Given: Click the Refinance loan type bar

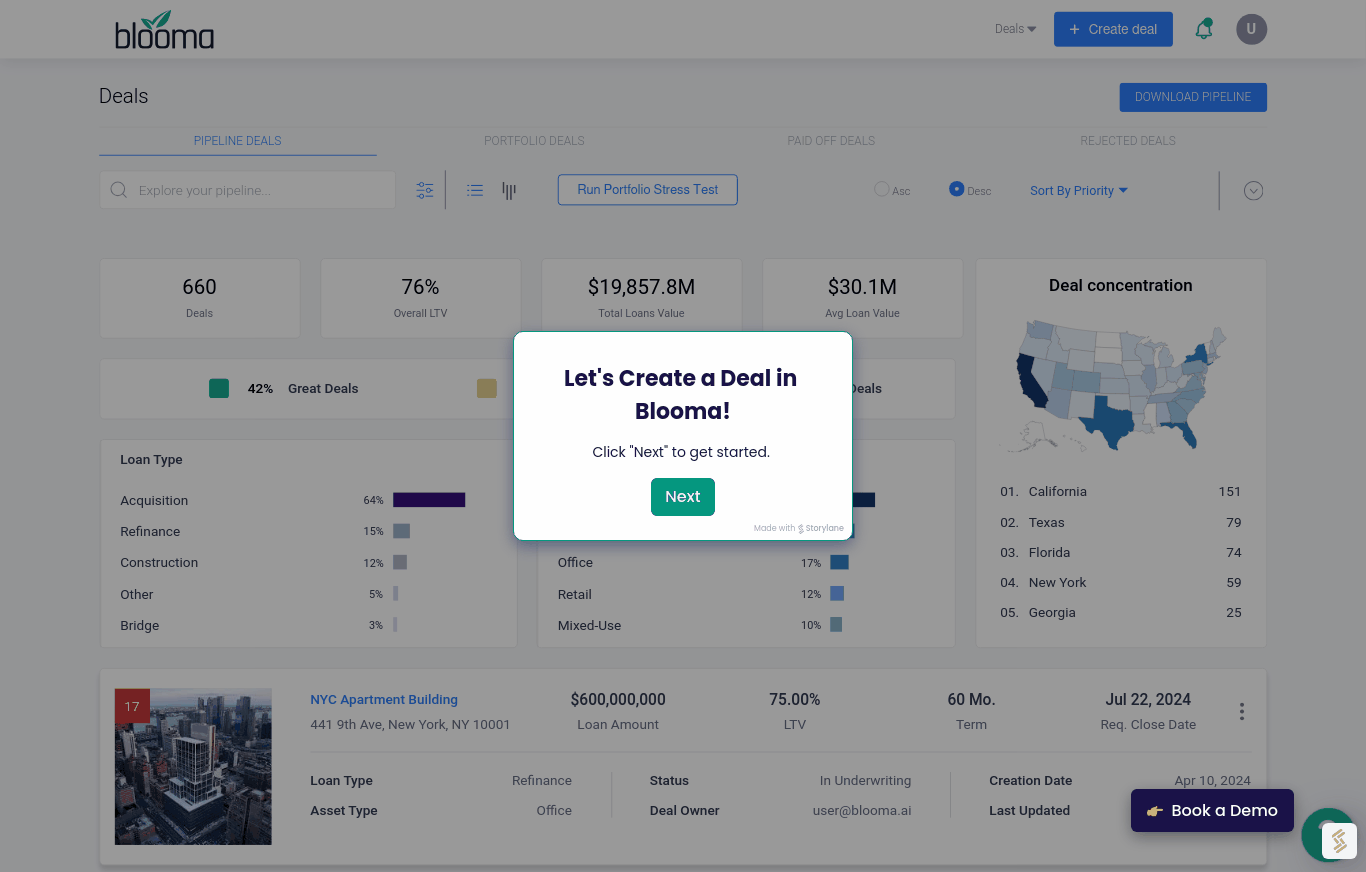Looking at the screenshot, I should pyautogui.click(x=401, y=531).
